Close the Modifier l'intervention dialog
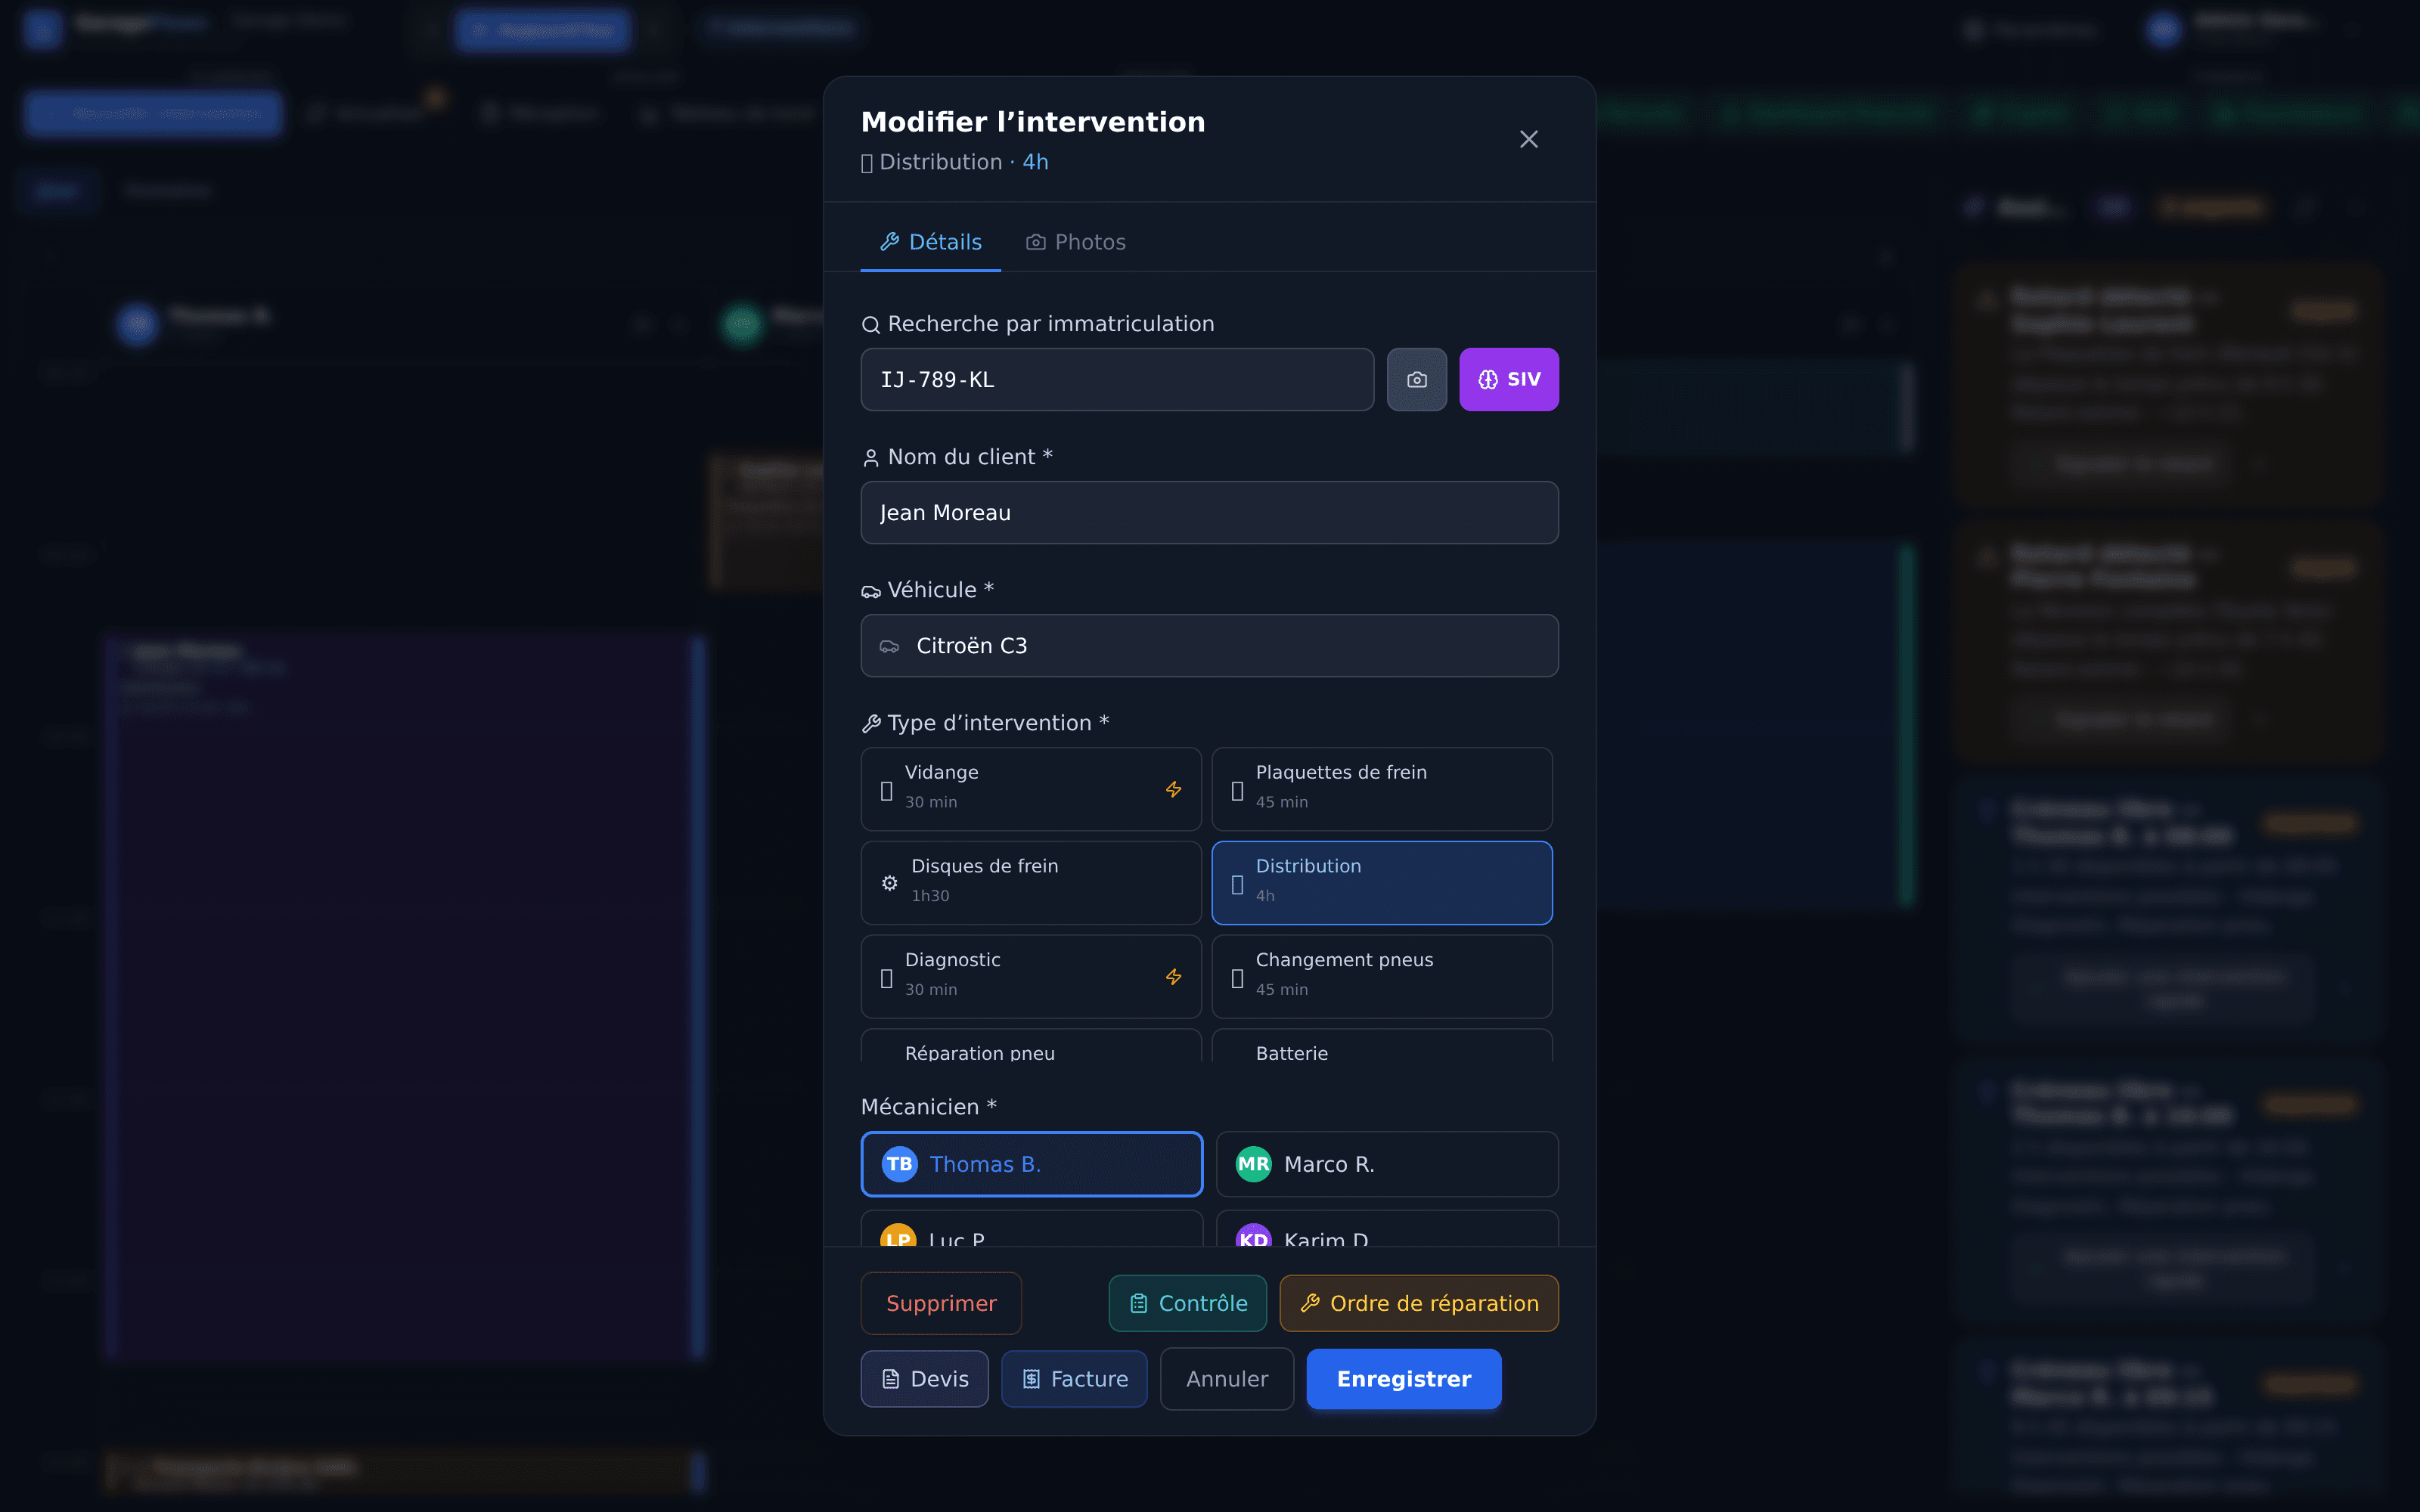 point(1528,139)
